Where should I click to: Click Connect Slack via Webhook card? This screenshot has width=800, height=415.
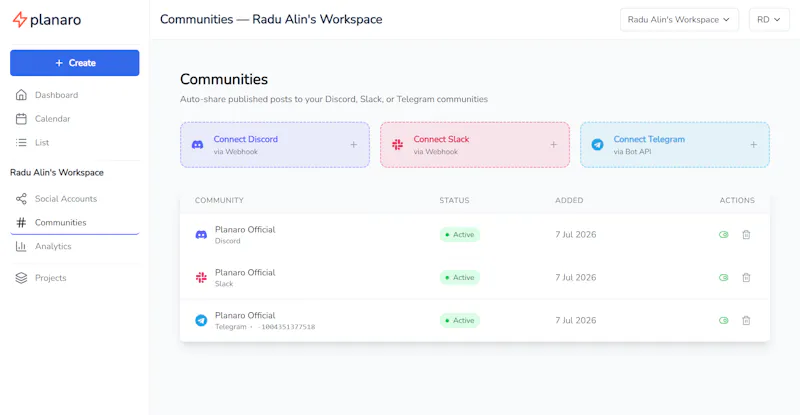point(475,144)
